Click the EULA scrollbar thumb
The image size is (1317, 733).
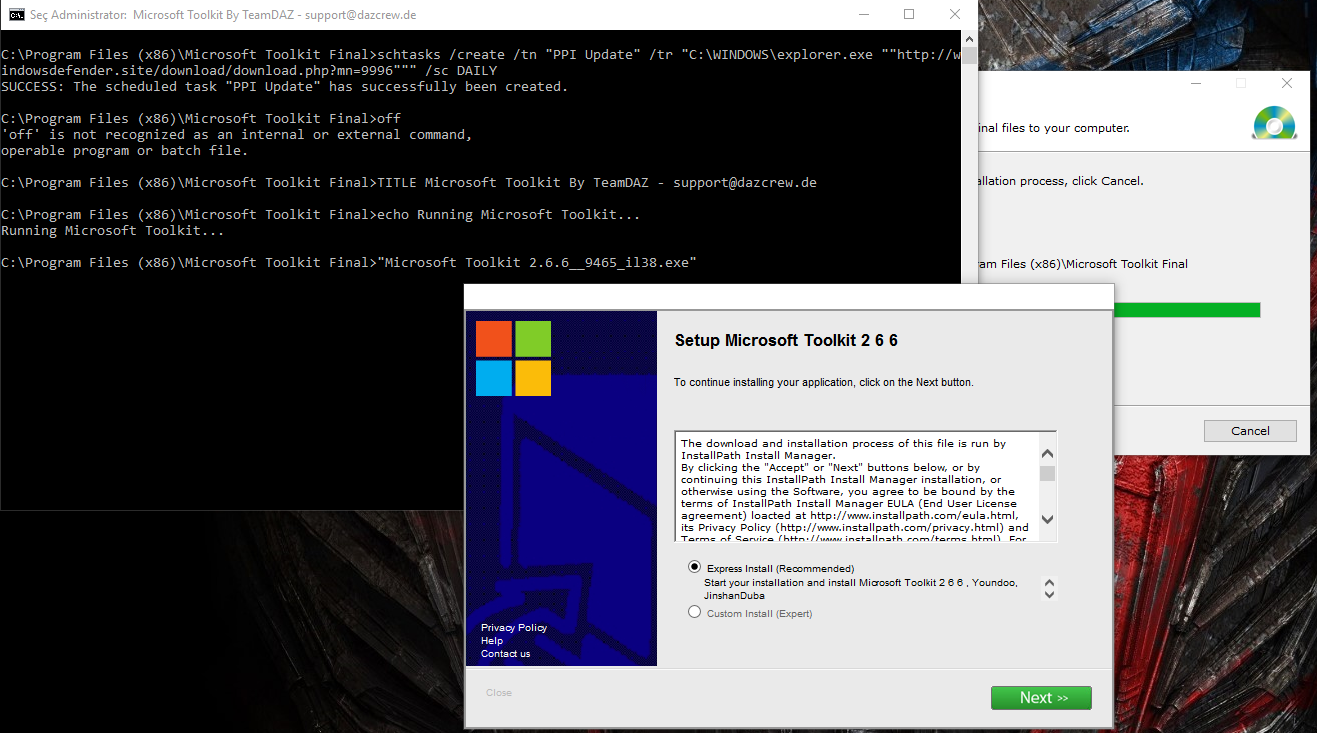pos(1047,473)
